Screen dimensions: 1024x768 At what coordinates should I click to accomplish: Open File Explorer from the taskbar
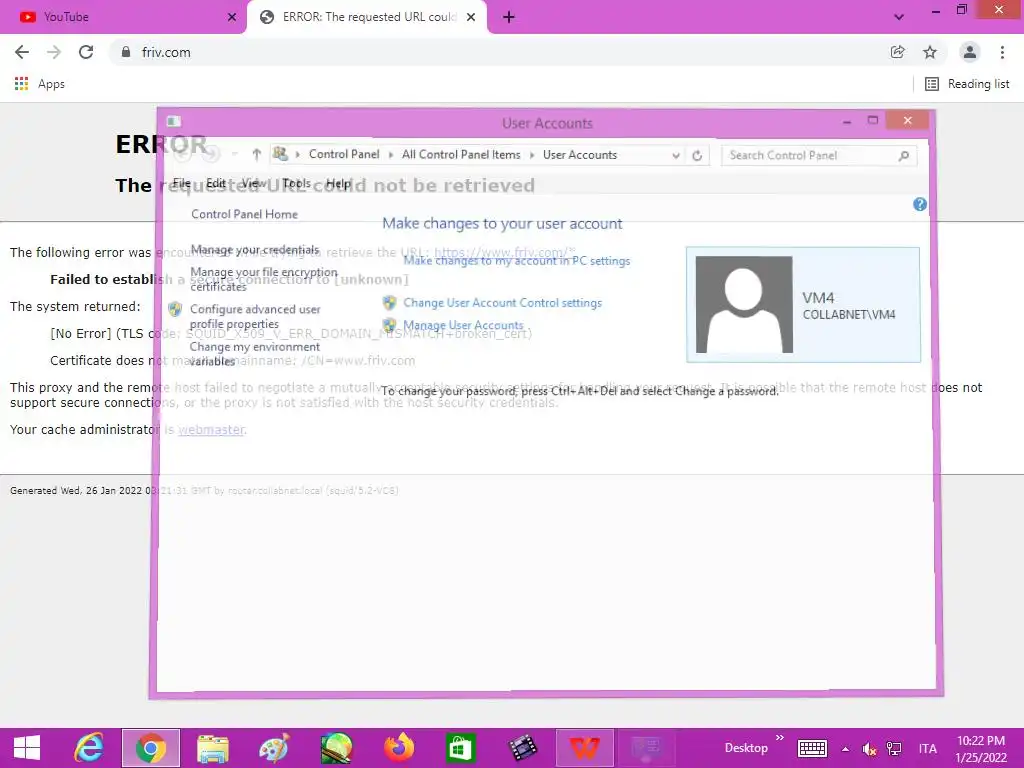[213, 748]
